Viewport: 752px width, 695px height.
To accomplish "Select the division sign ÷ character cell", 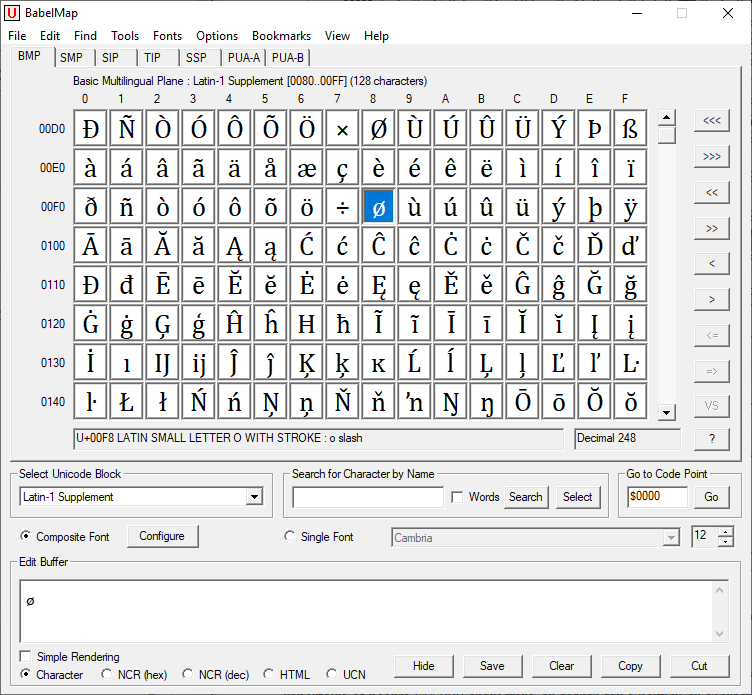I will pos(342,207).
